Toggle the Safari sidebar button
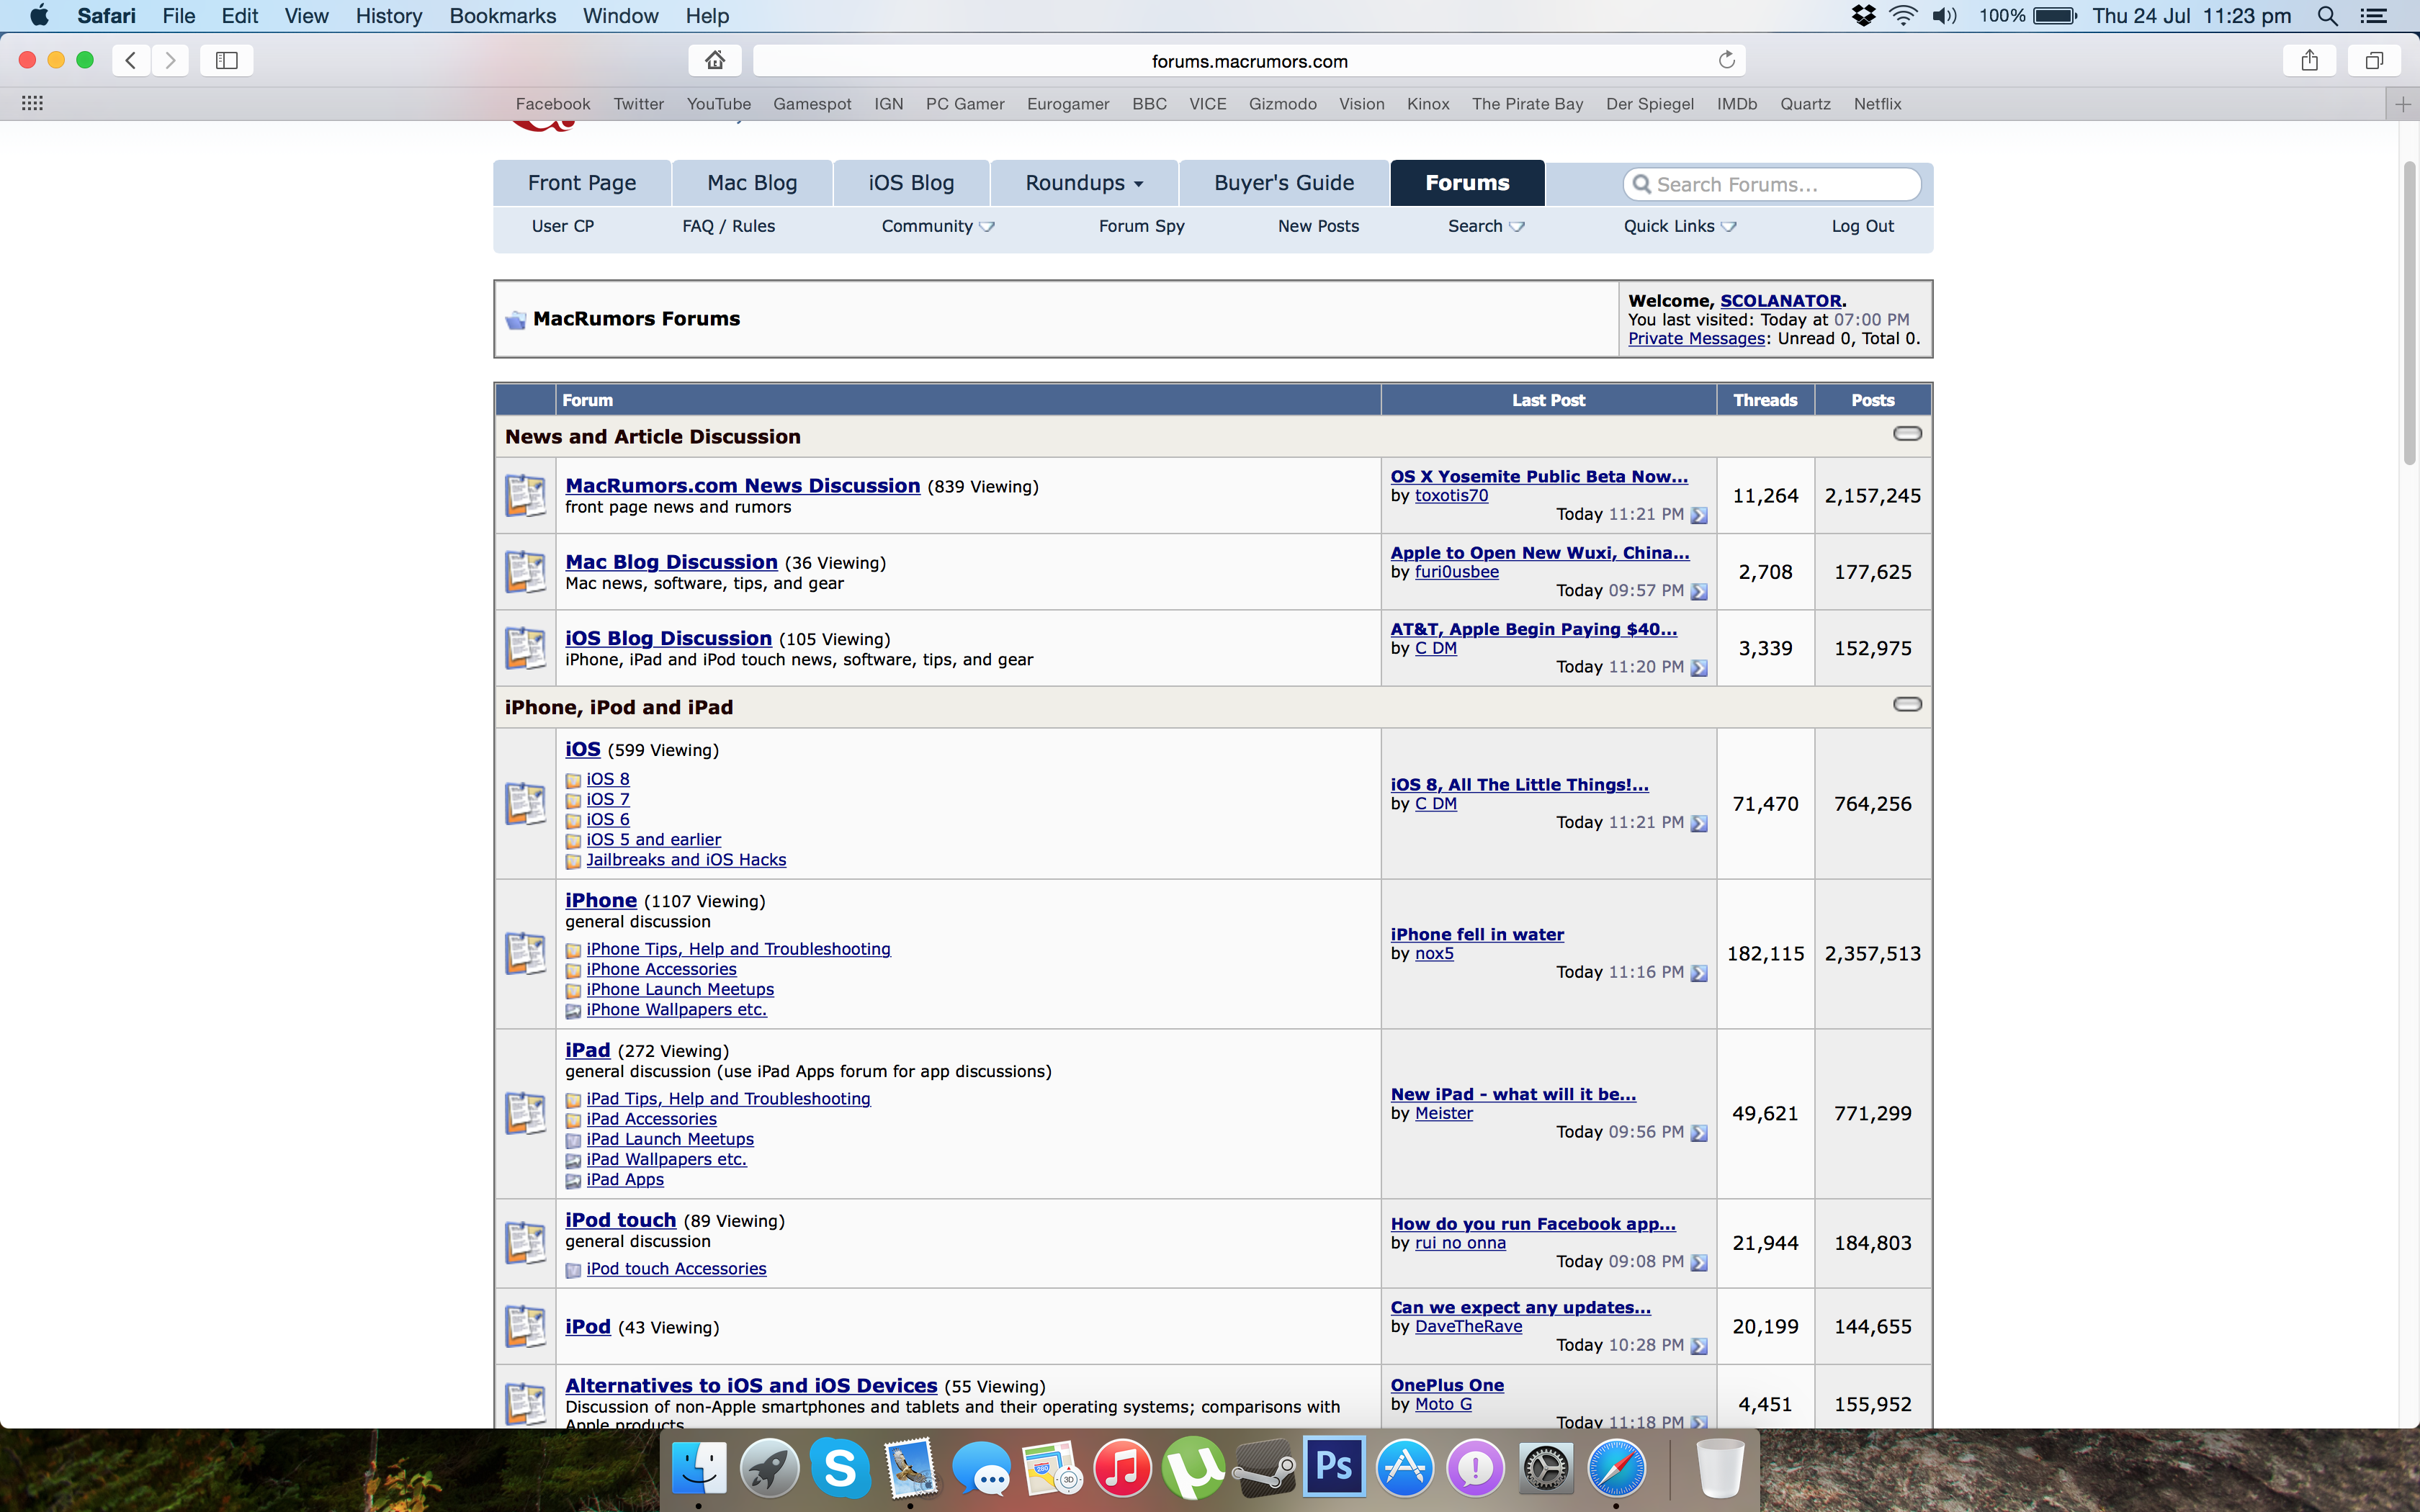Viewport: 2420px width, 1512px height. tap(227, 60)
